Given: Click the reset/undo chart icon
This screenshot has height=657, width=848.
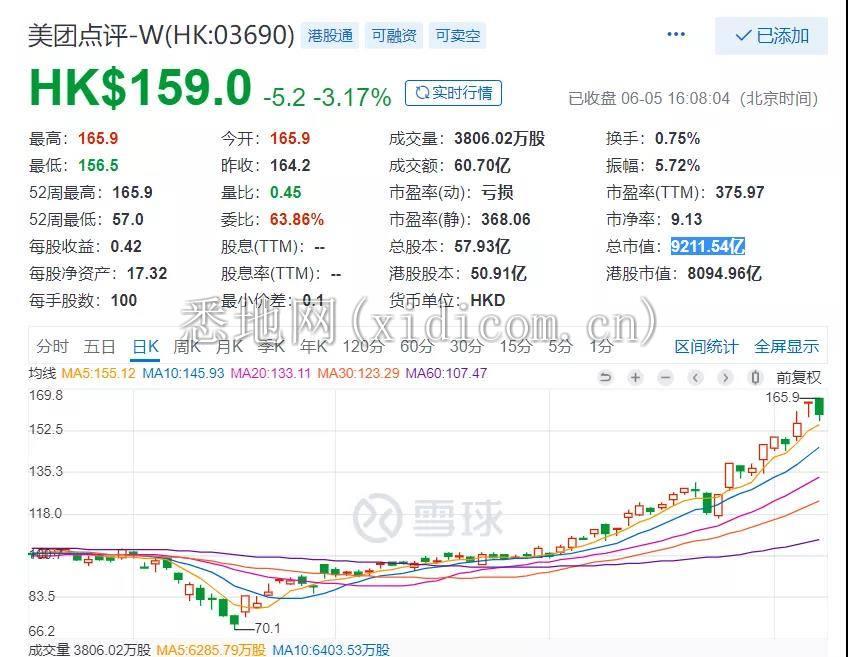Looking at the screenshot, I should [606, 377].
